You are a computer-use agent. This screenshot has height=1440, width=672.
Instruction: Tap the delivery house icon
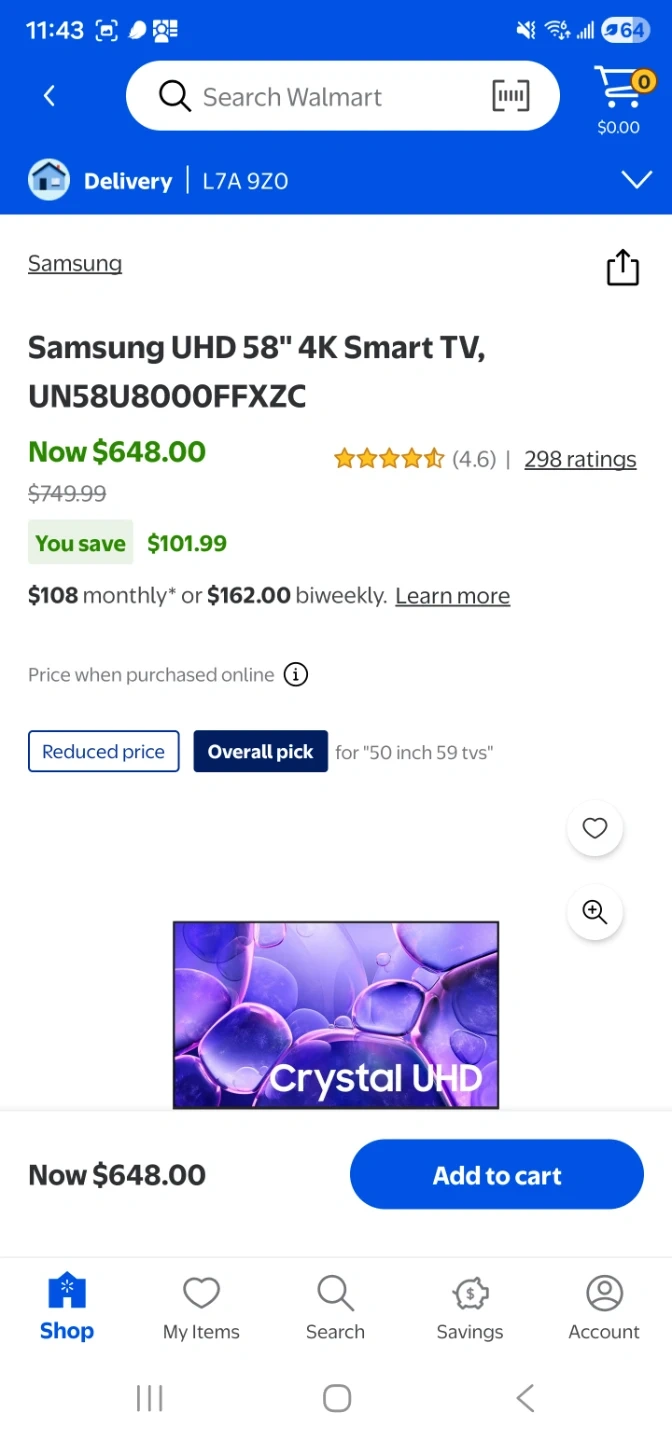point(49,181)
